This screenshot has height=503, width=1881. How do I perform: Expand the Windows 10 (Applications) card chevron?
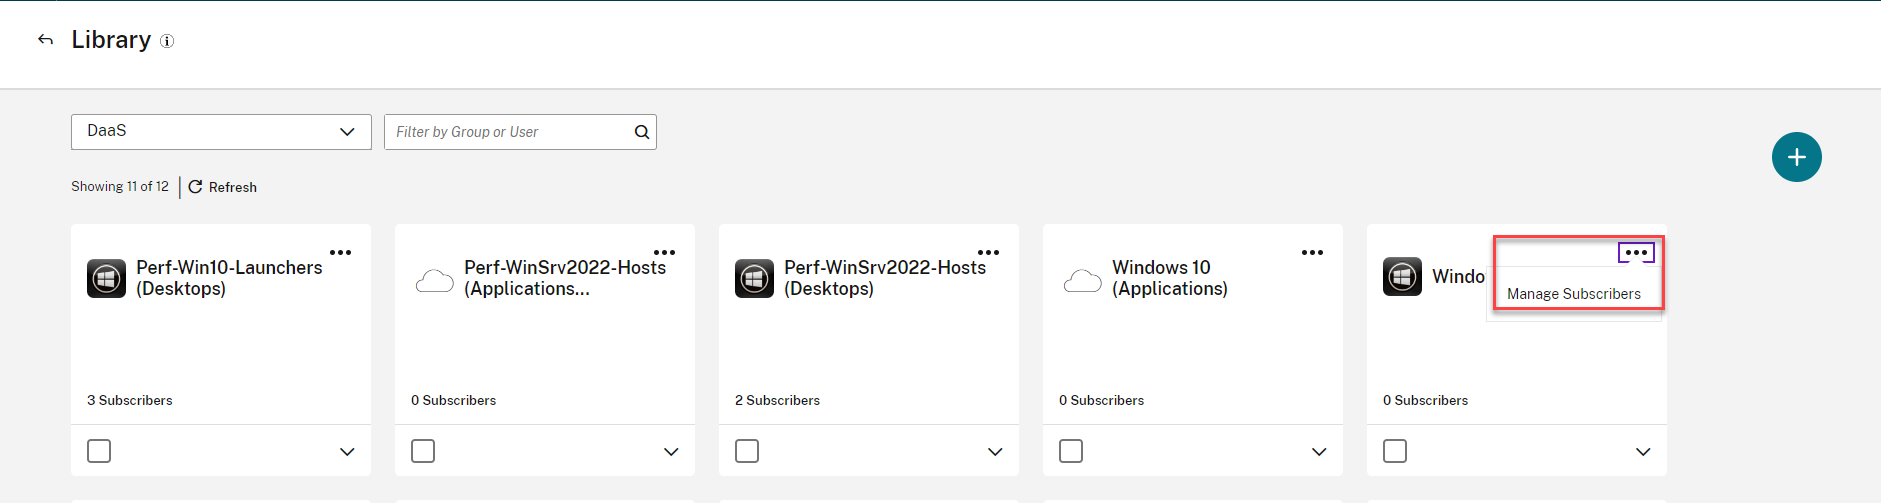pos(1319,452)
